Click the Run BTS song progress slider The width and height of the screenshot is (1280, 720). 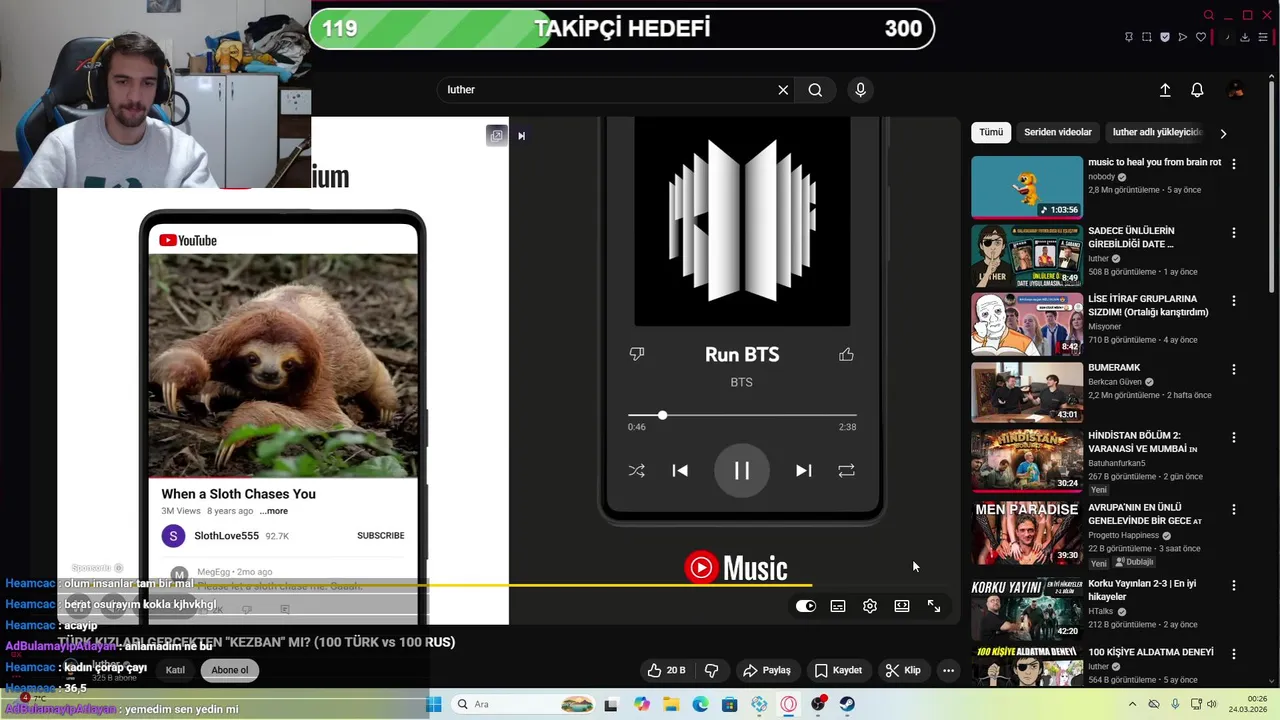click(x=742, y=414)
